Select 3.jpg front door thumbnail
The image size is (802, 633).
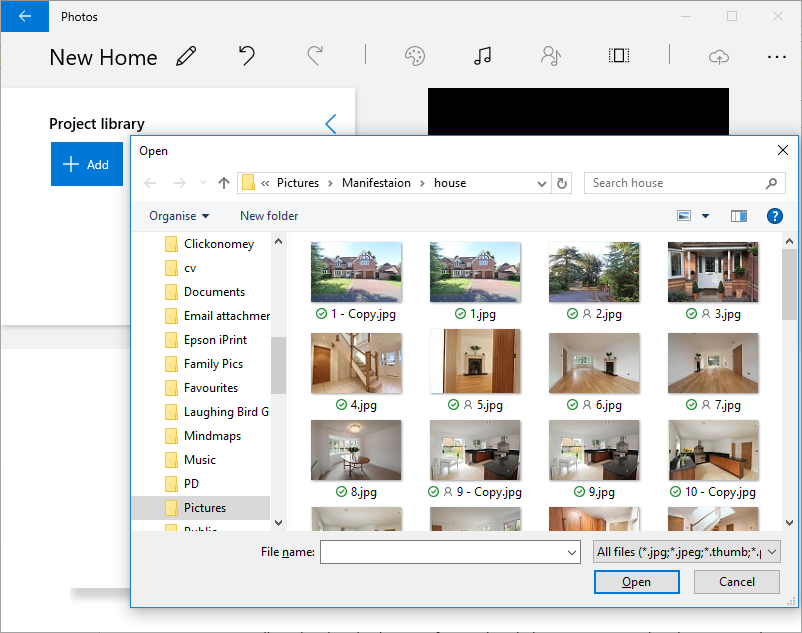click(x=713, y=272)
